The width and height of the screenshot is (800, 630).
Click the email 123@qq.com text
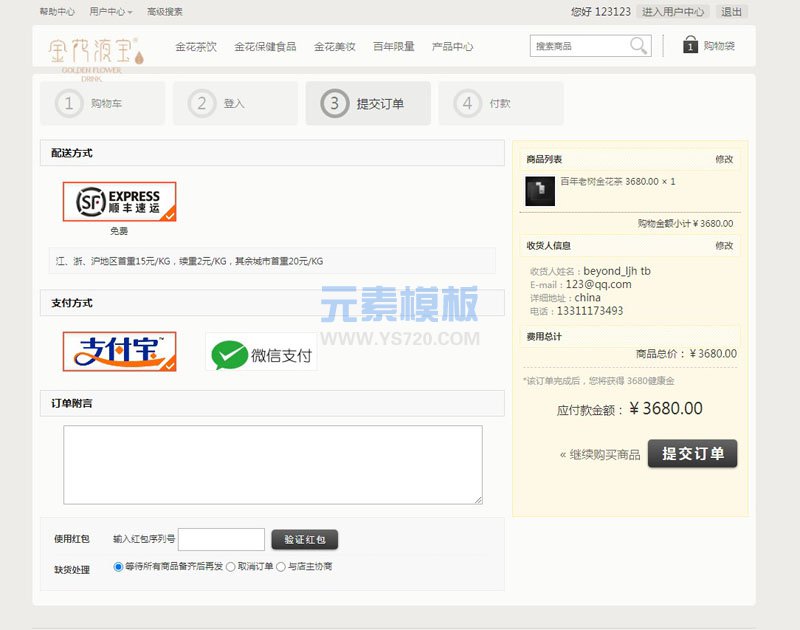pyautogui.click(x=598, y=284)
